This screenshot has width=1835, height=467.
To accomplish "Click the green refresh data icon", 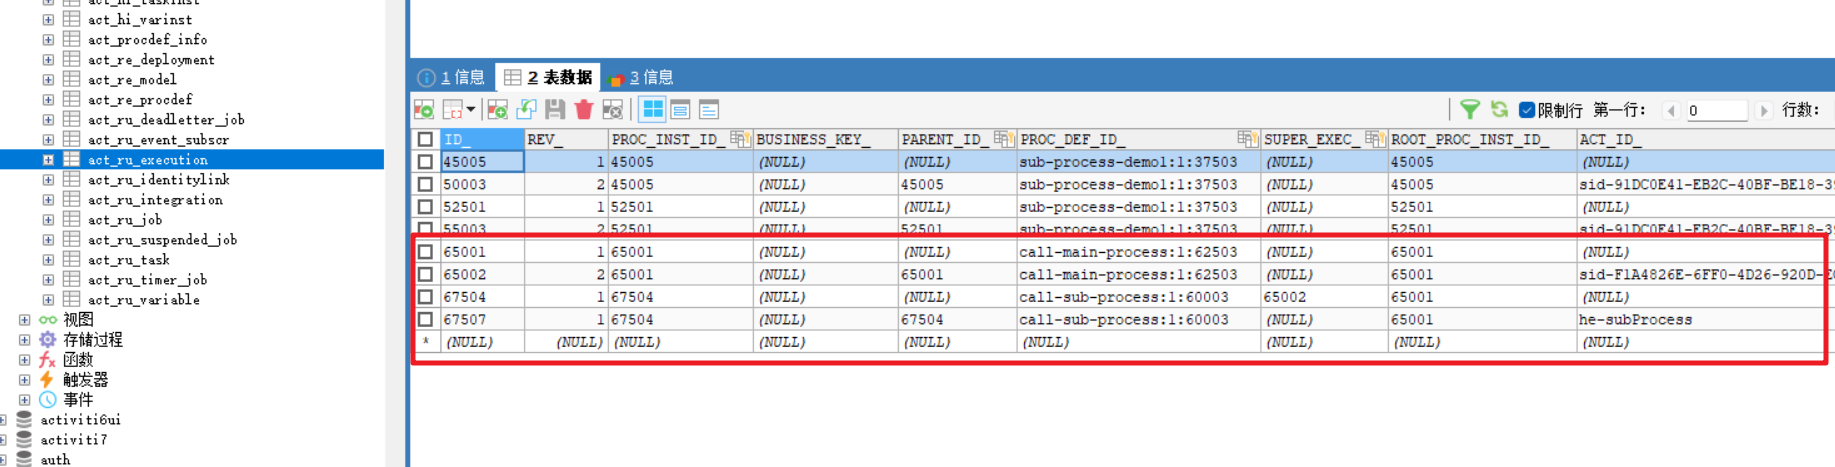I will [1499, 110].
